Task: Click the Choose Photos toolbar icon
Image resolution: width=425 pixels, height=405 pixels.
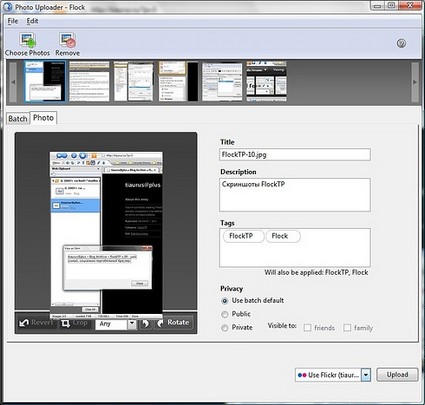Action: pos(27,40)
